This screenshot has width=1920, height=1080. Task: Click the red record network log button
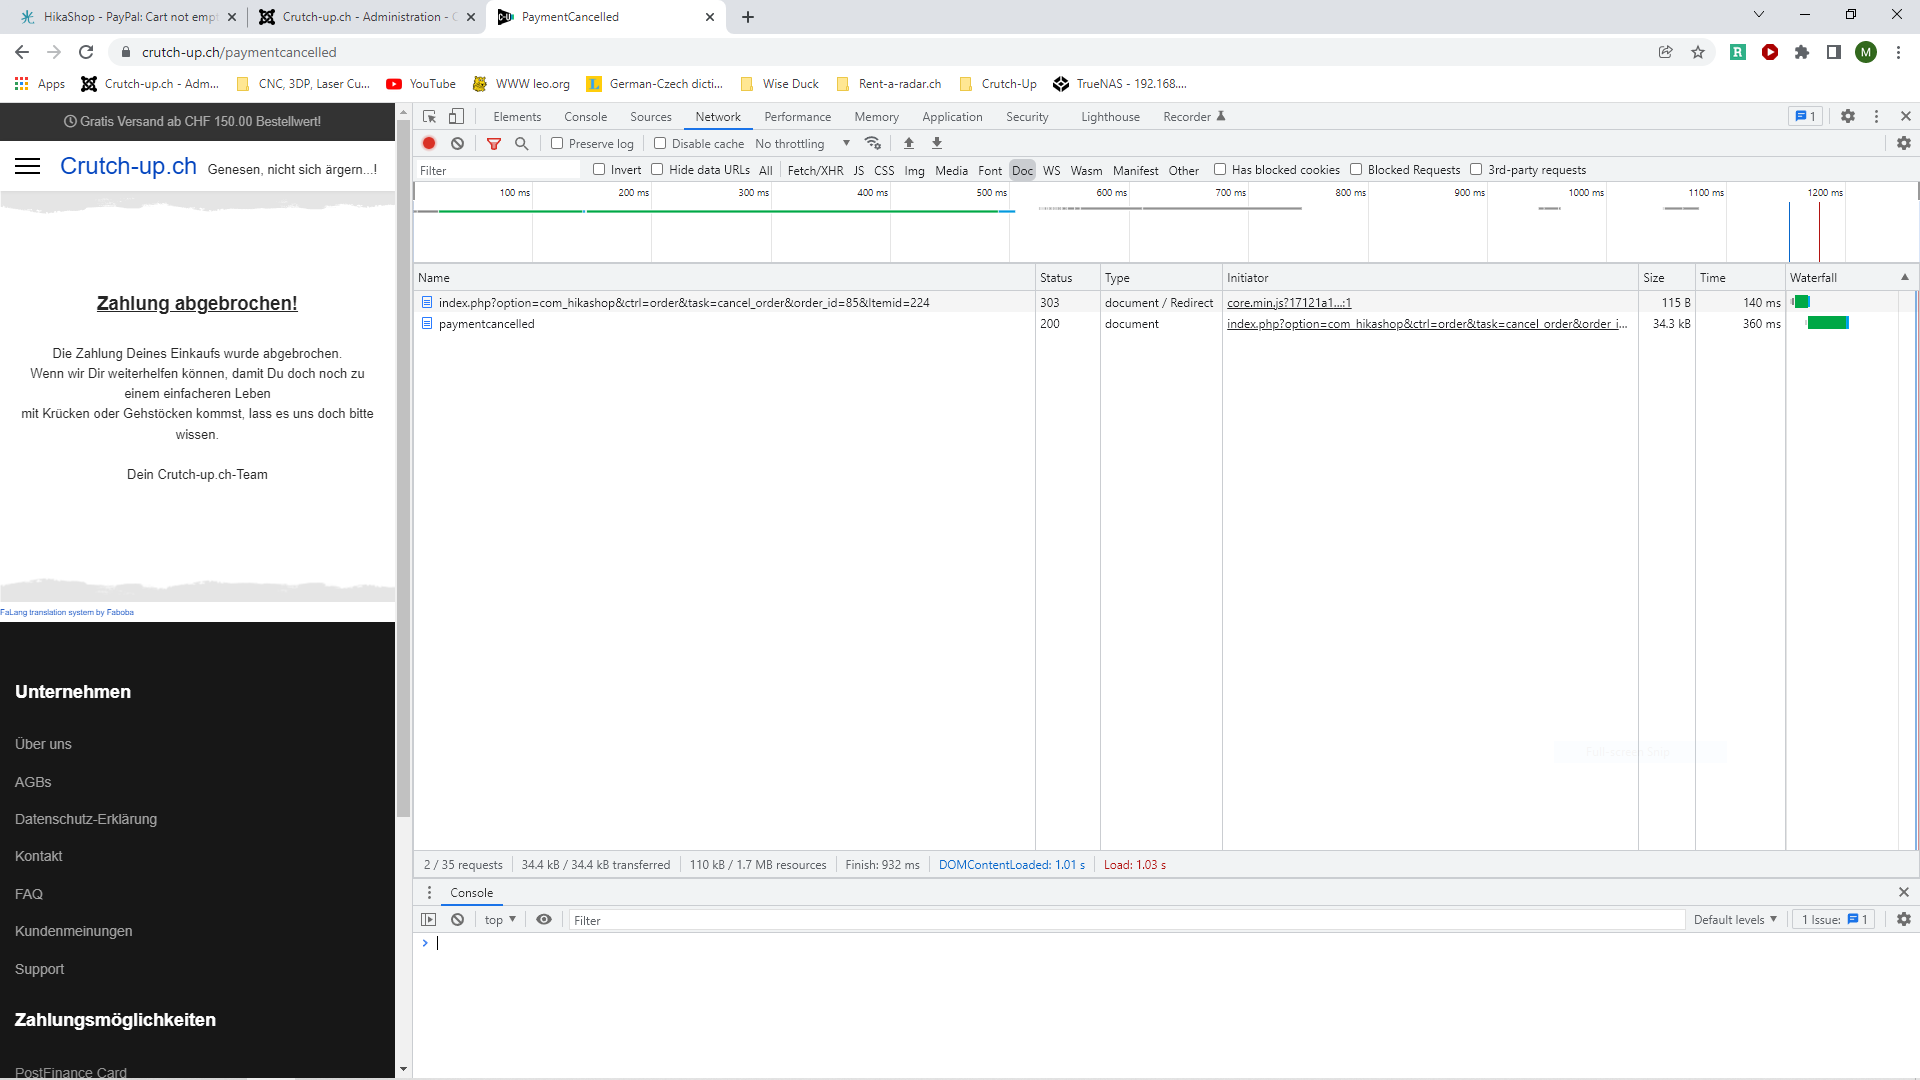429,143
